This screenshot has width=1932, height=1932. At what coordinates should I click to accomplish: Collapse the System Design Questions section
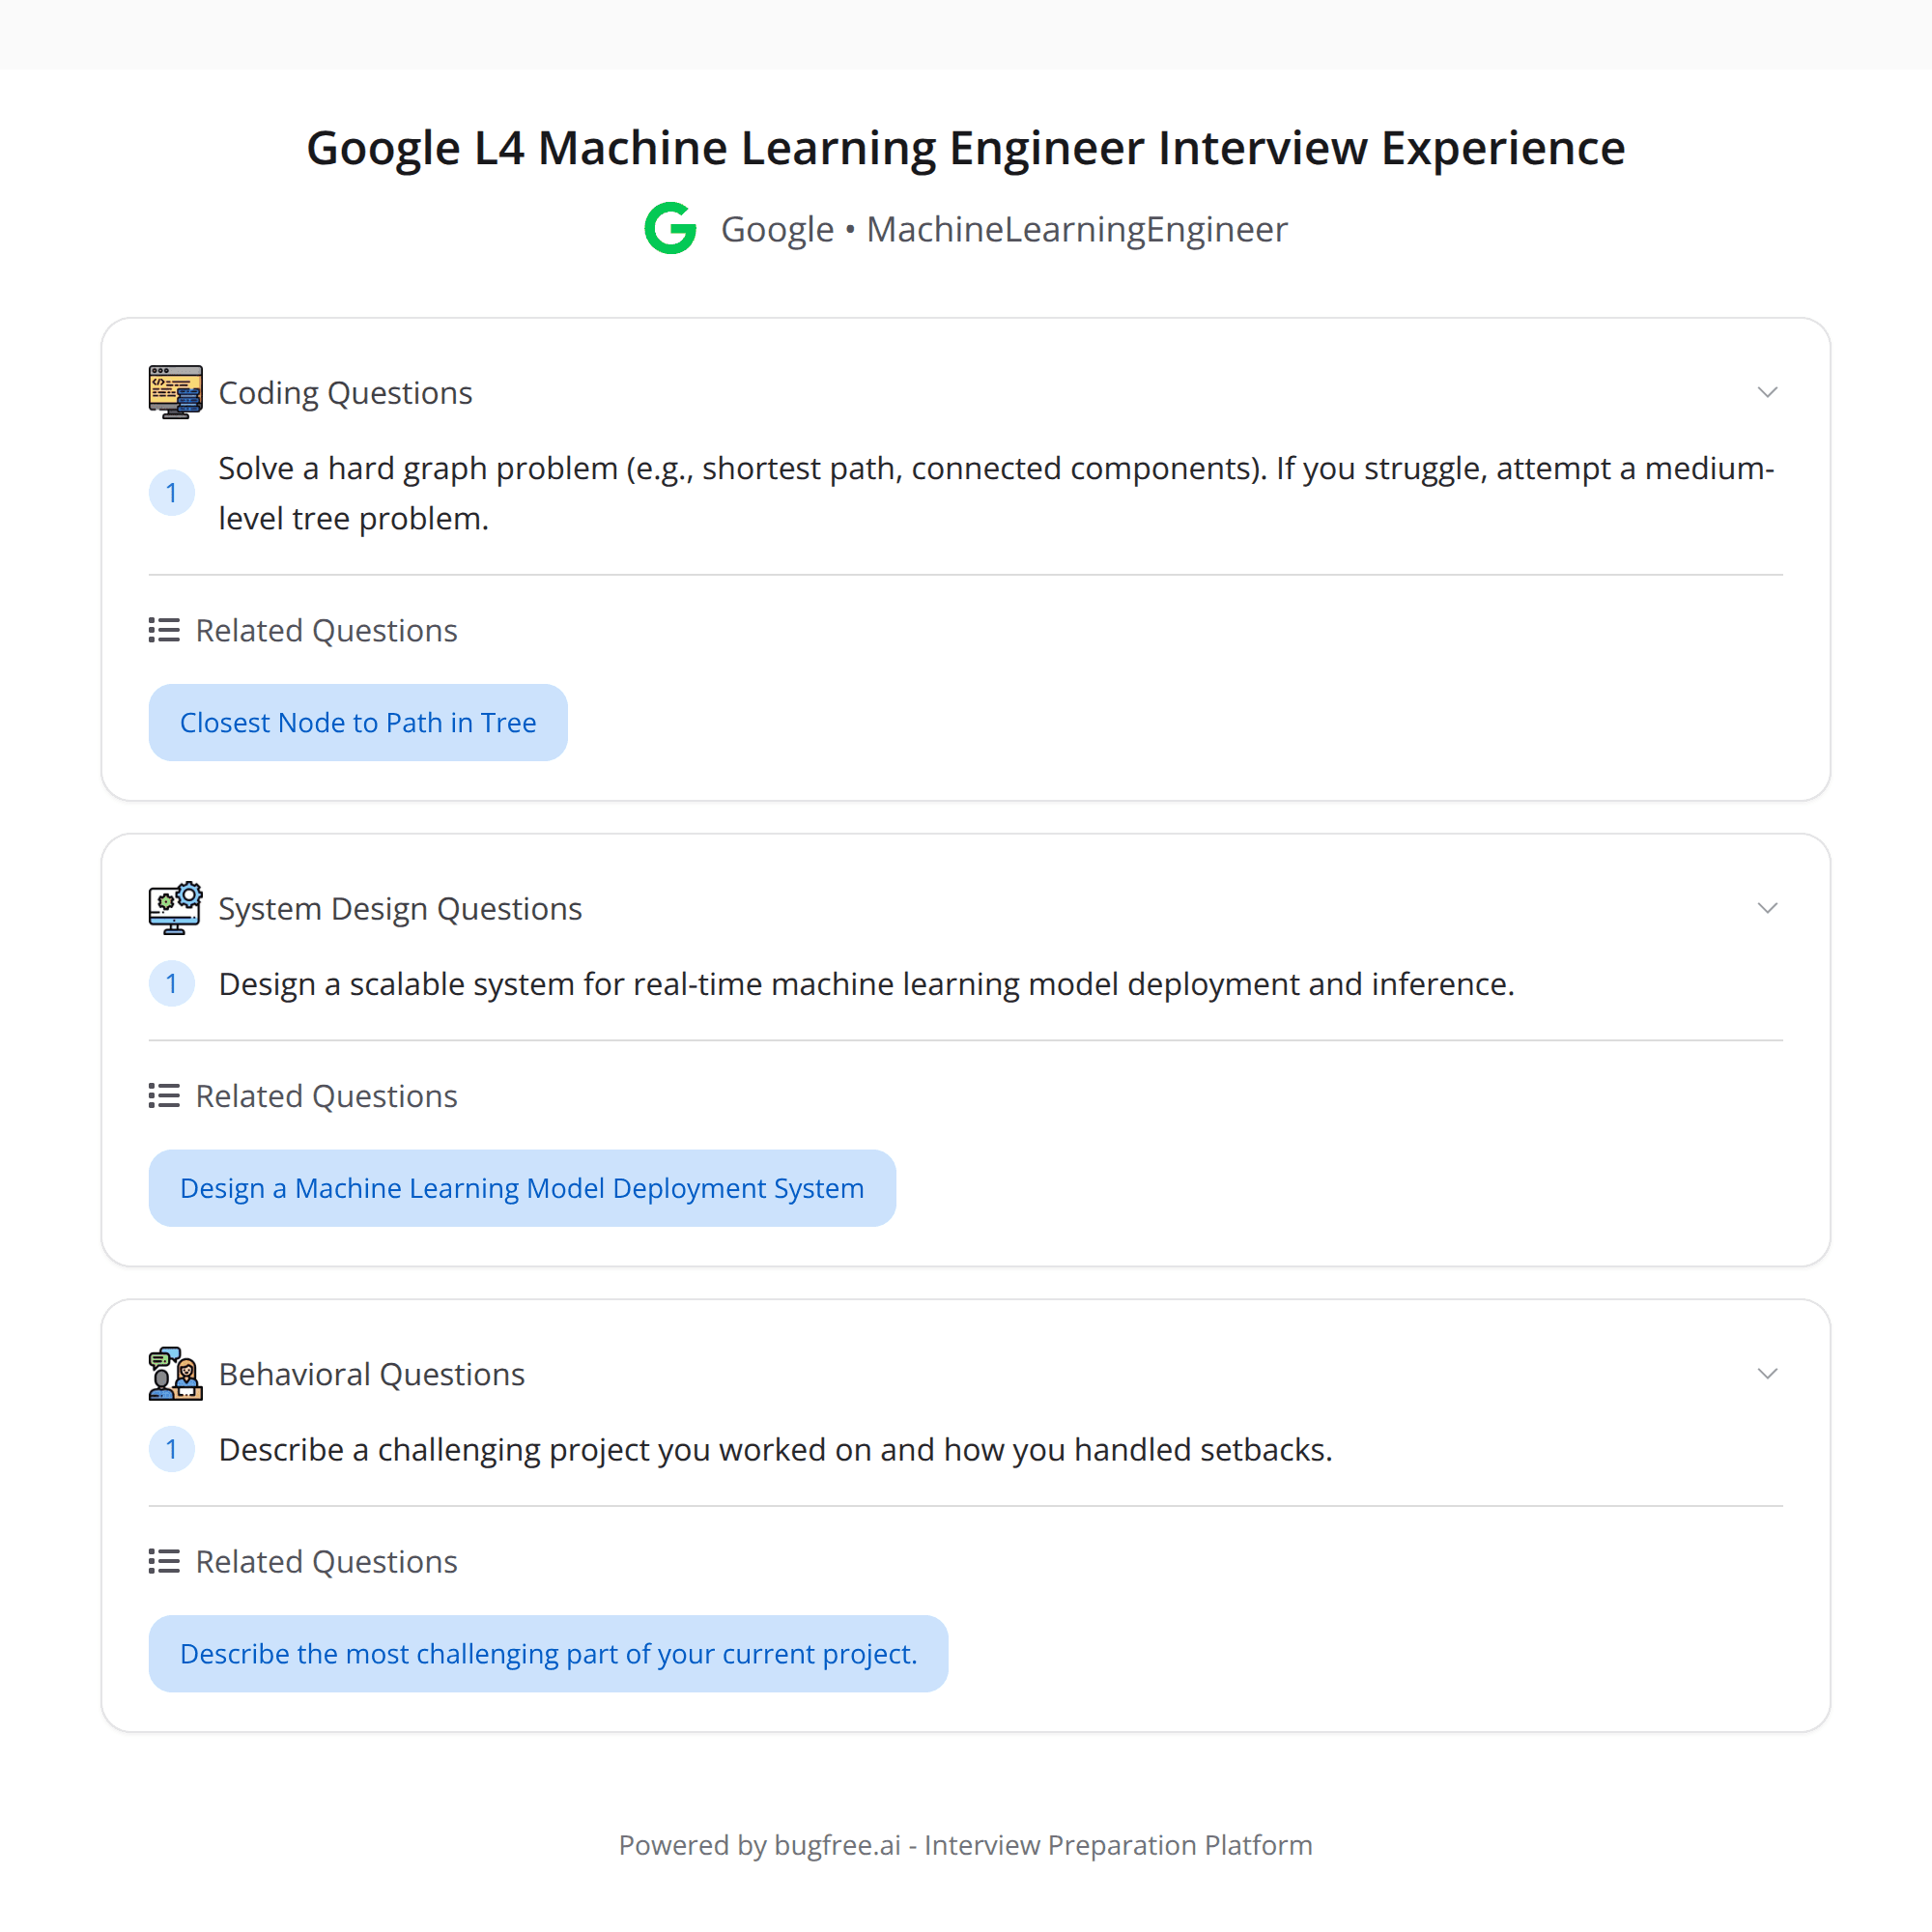pos(1768,908)
